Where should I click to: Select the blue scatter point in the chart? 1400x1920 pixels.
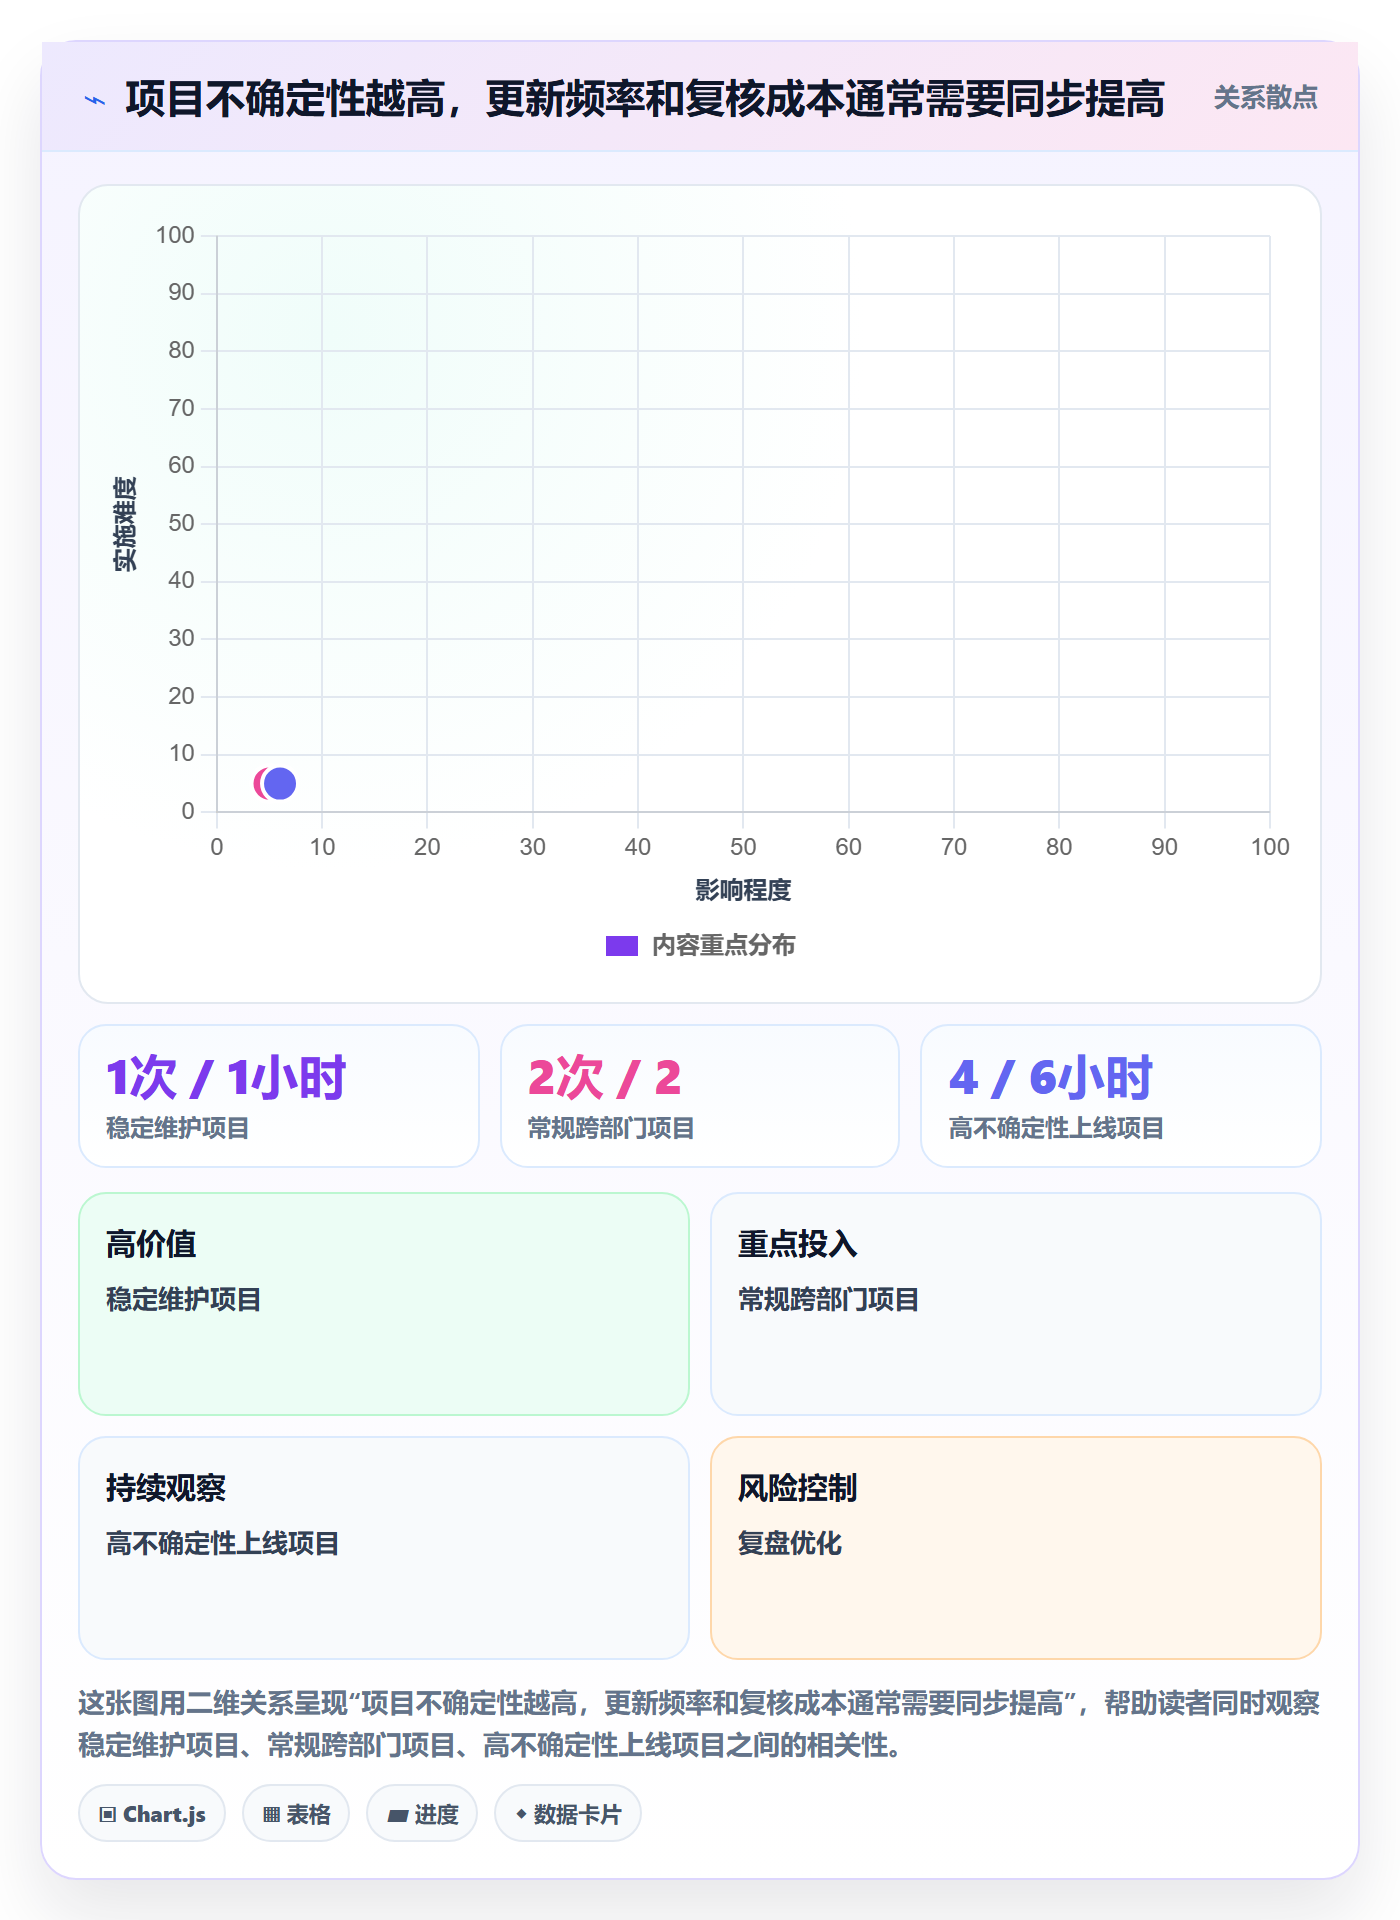[280, 784]
